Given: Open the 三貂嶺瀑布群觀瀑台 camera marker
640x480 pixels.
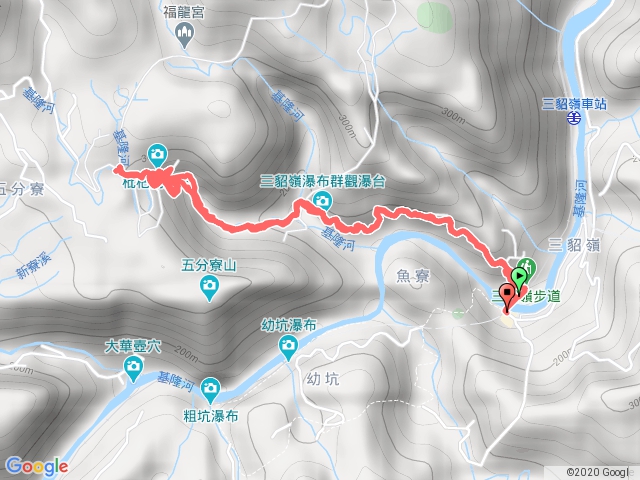Looking at the screenshot, I should (x=322, y=201).
